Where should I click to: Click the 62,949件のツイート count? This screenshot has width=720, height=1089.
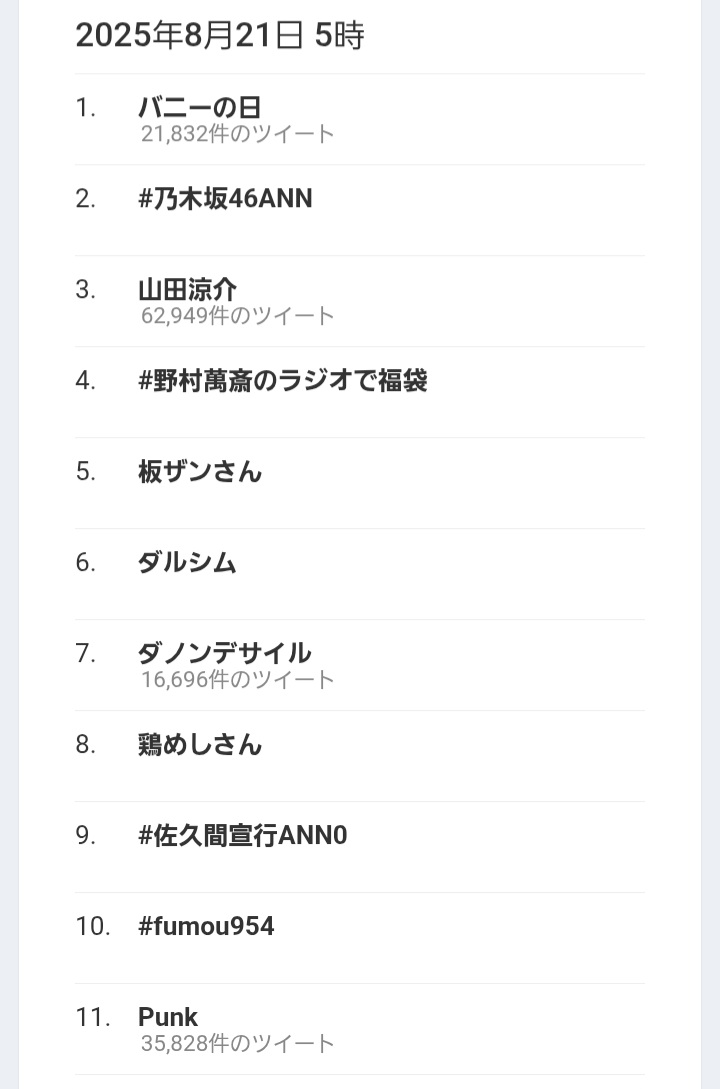(237, 315)
